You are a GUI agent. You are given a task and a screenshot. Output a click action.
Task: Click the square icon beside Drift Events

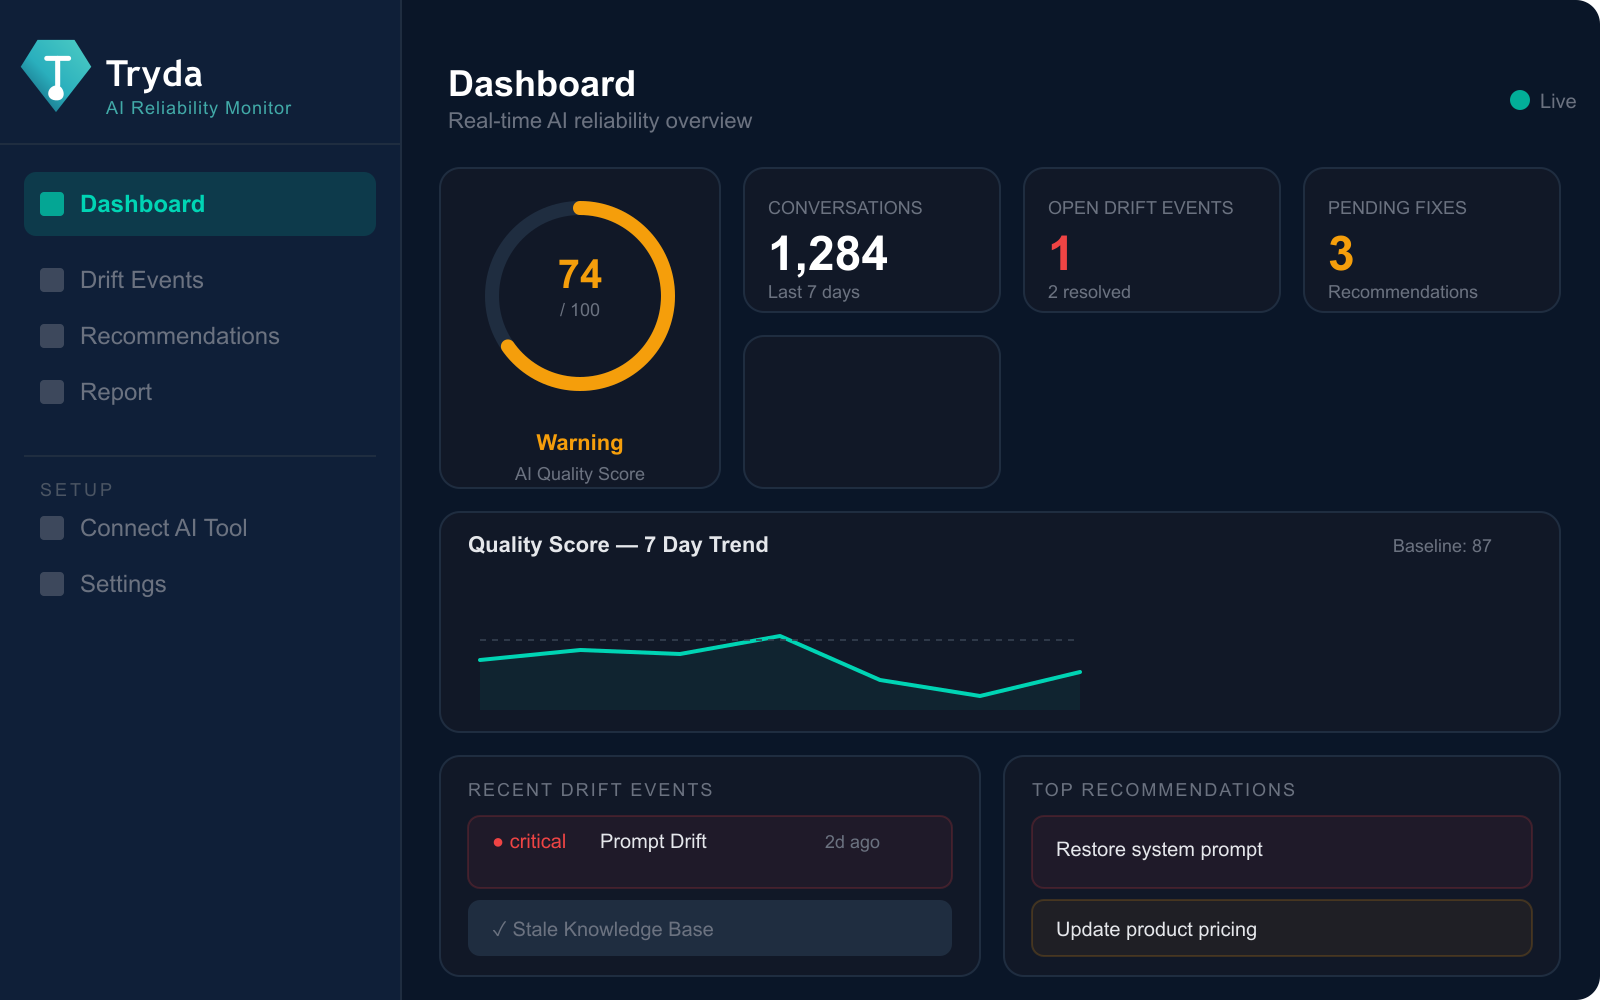click(x=52, y=280)
